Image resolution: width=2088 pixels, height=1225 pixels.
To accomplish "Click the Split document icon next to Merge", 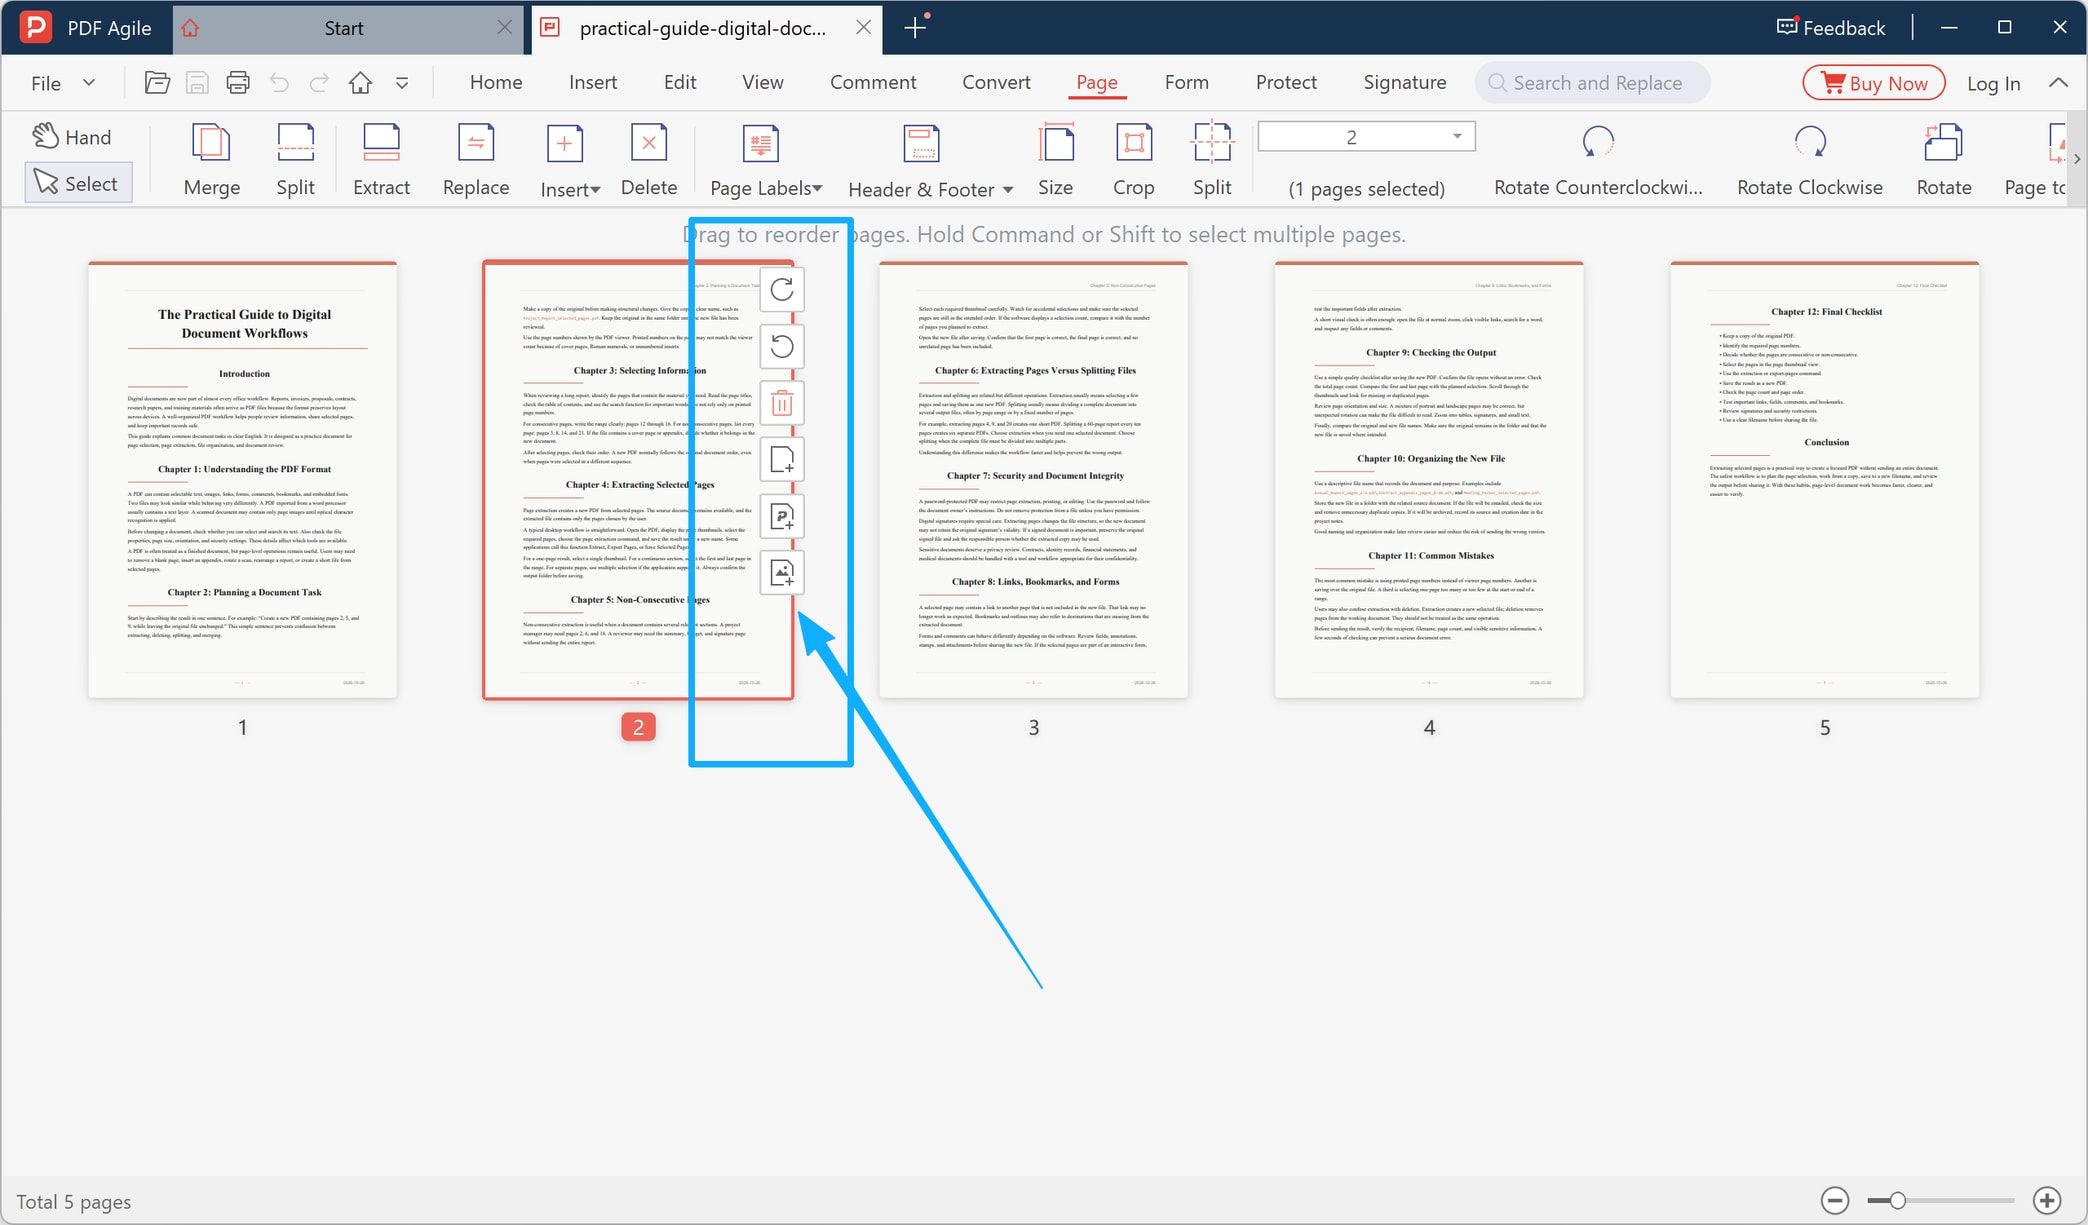I will pyautogui.click(x=295, y=143).
